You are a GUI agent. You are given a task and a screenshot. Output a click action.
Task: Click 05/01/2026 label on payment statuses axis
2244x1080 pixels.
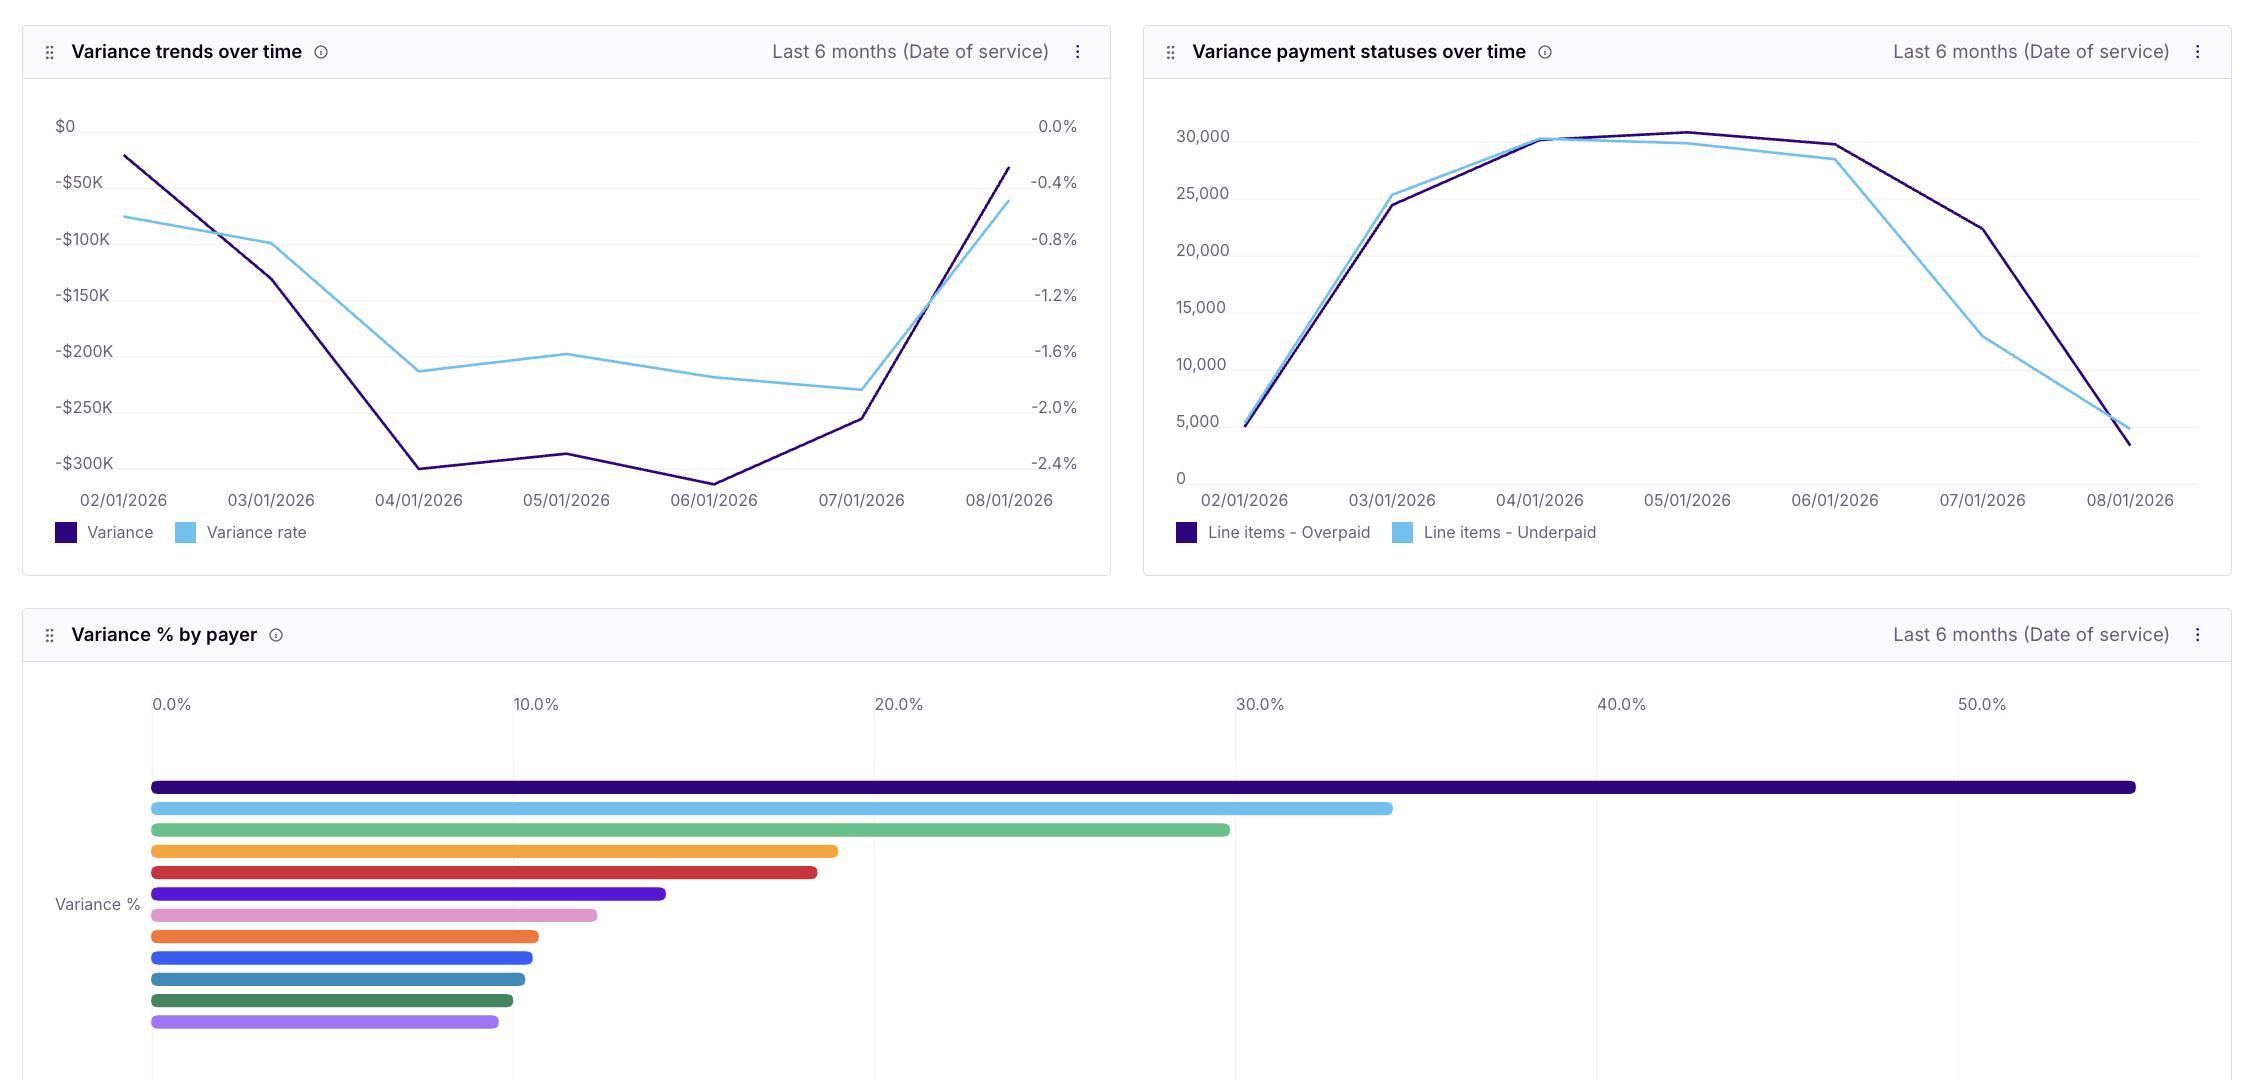(1687, 500)
